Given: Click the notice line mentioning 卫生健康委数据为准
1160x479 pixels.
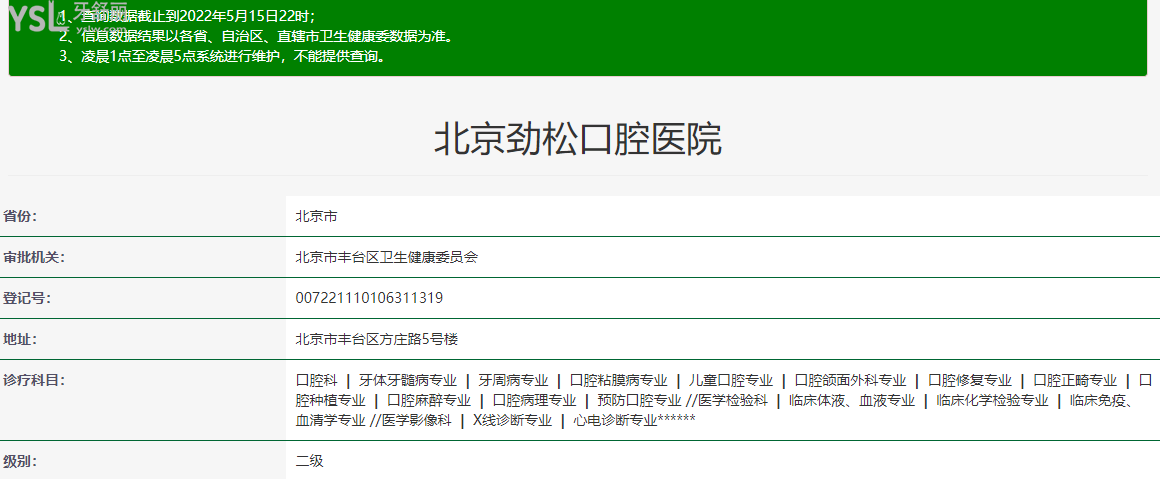Looking at the screenshot, I should [256, 36].
